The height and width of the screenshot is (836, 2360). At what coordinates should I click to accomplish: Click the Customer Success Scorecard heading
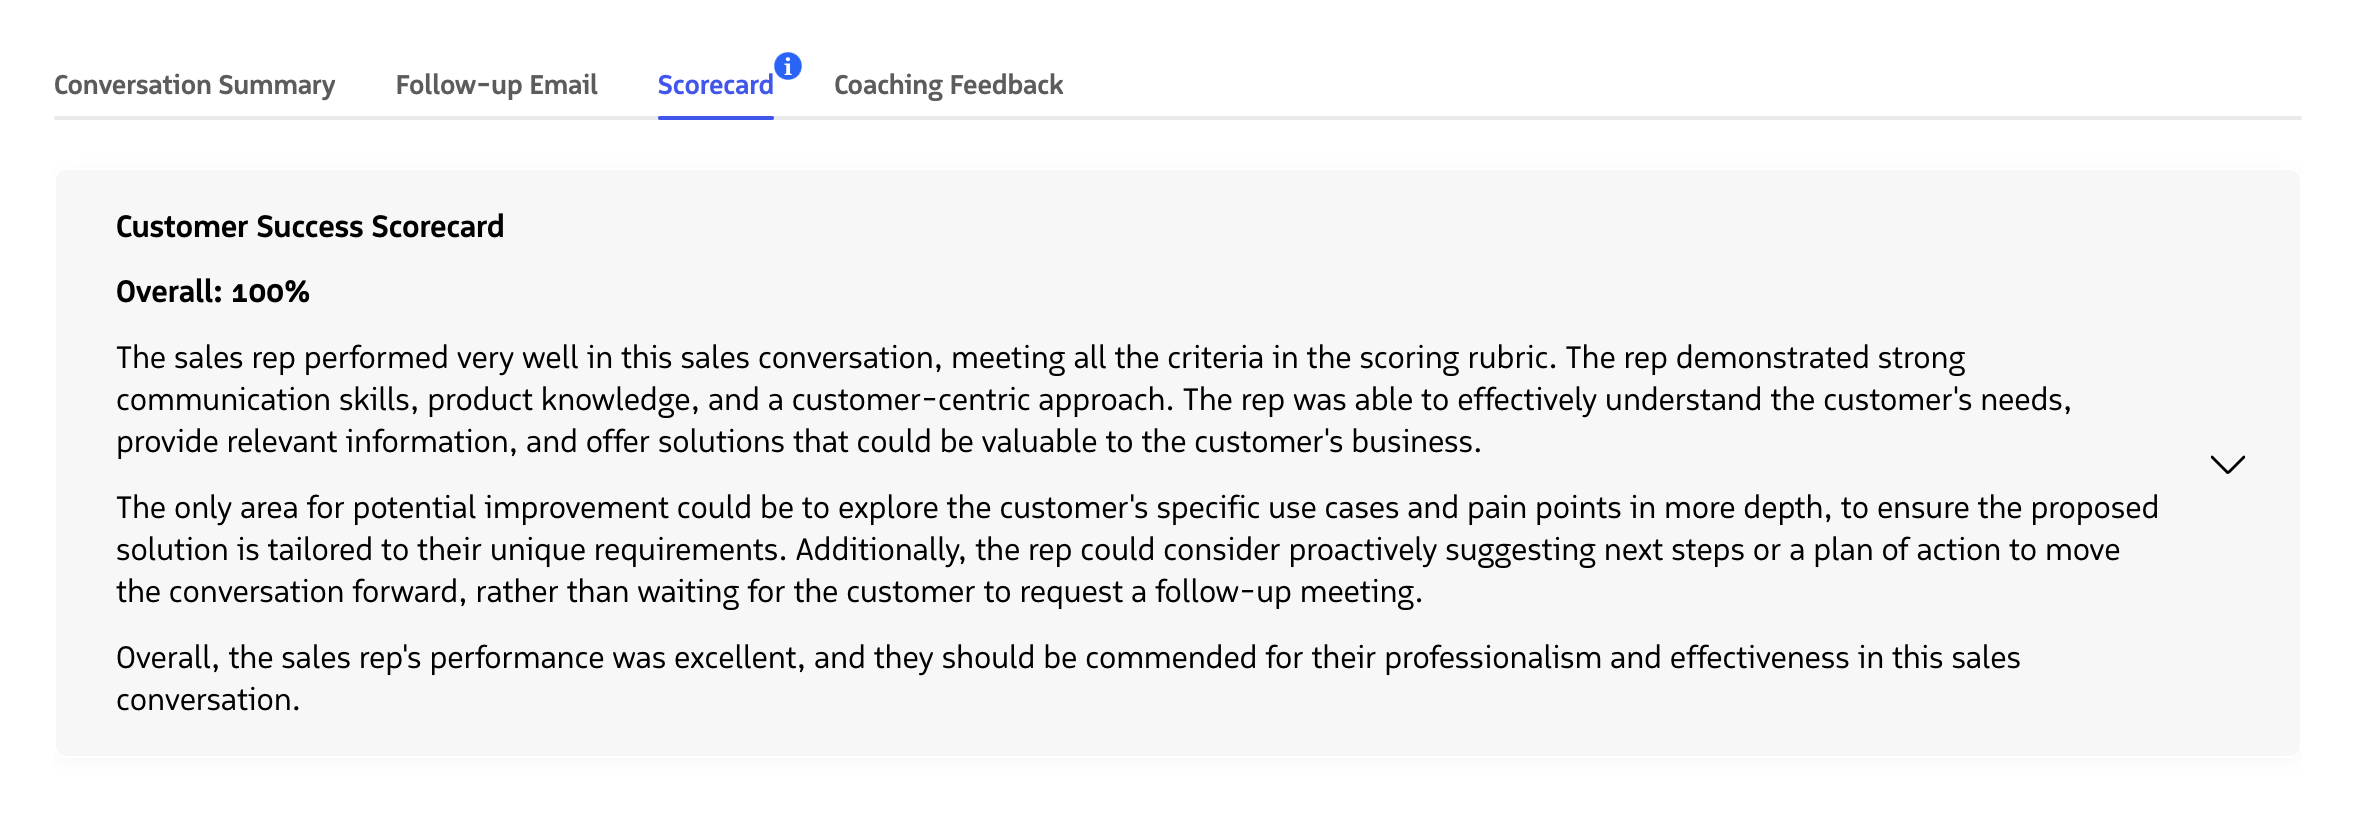point(310,227)
